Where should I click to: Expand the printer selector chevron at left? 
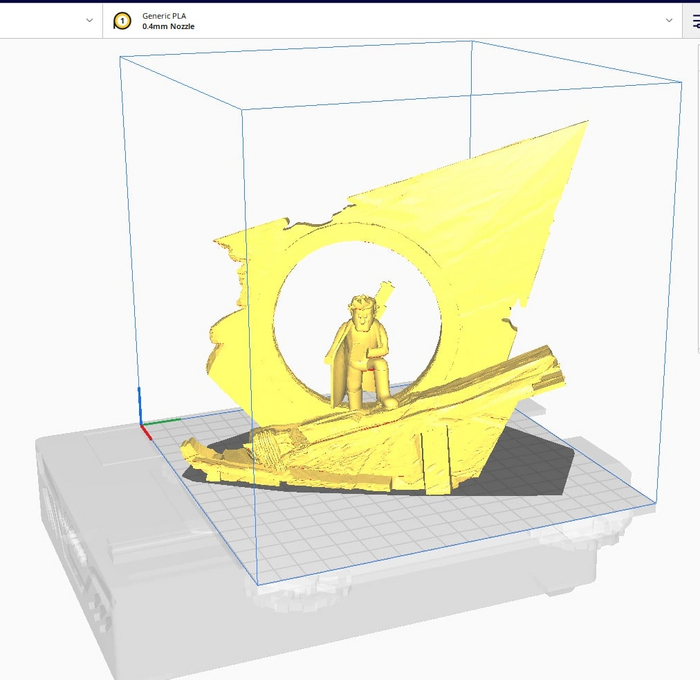[89, 21]
